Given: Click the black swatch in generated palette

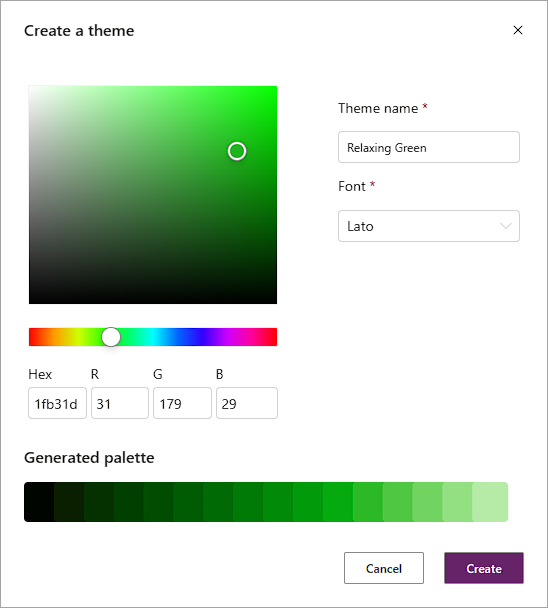Looking at the screenshot, I should 39,502.
